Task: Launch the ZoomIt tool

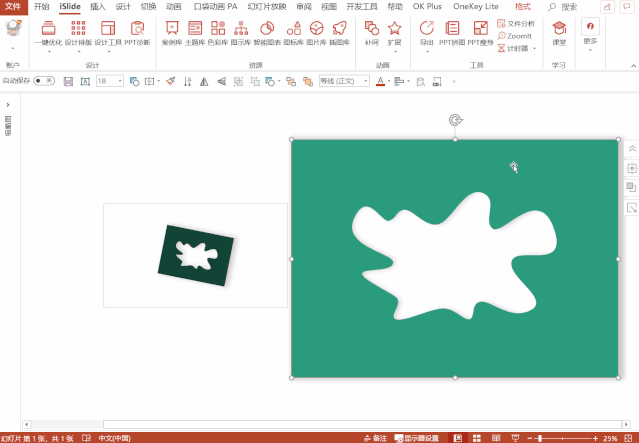Action: point(515,36)
